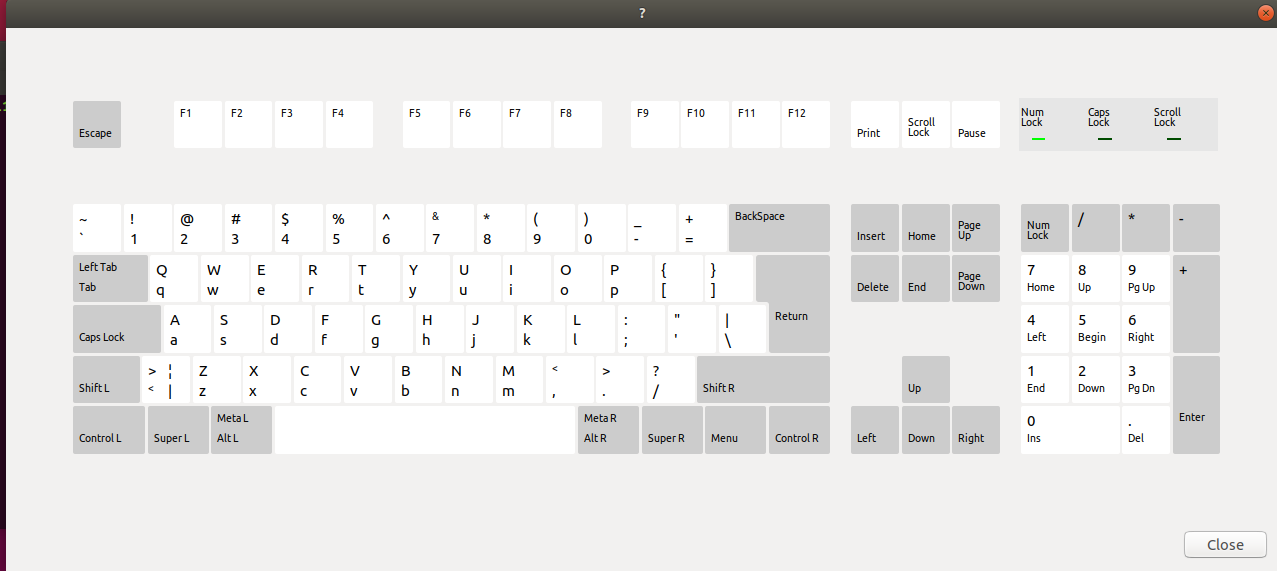Click the Caps Lock key
Viewport: 1277px width, 571px height.
click(117, 329)
